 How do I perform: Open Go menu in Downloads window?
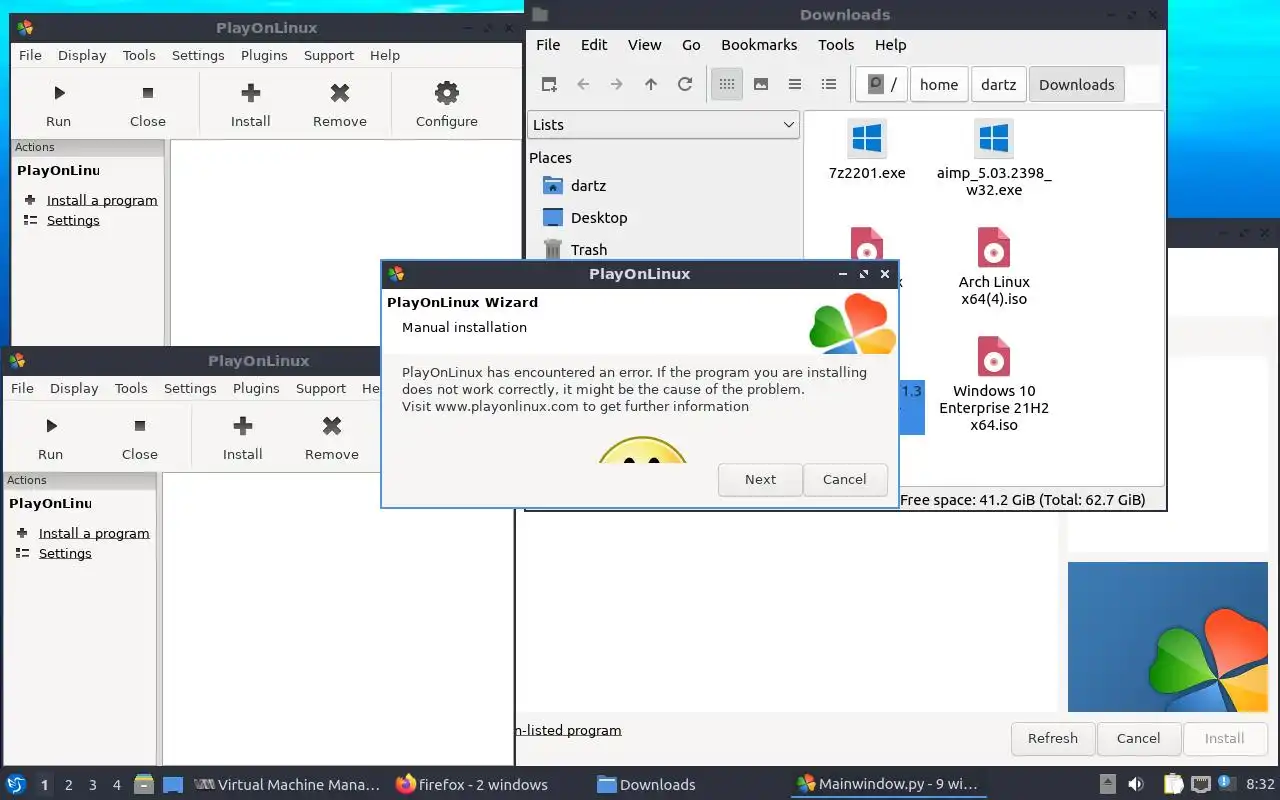[x=691, y=45]
